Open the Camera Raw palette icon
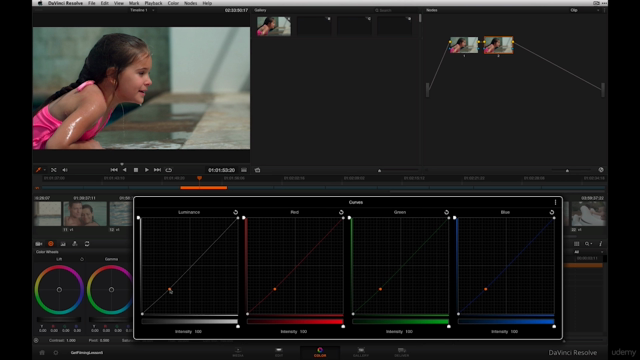 [x=39, y=244]
